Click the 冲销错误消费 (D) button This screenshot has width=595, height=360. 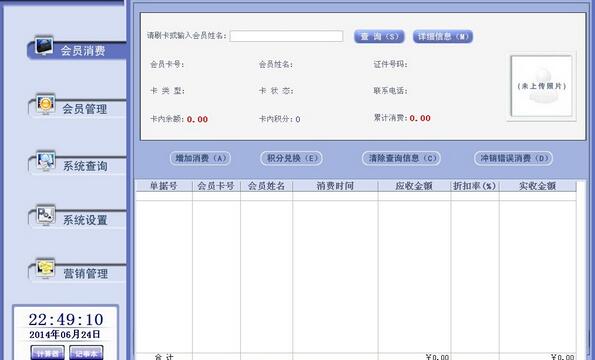click(x=513, y=158)
